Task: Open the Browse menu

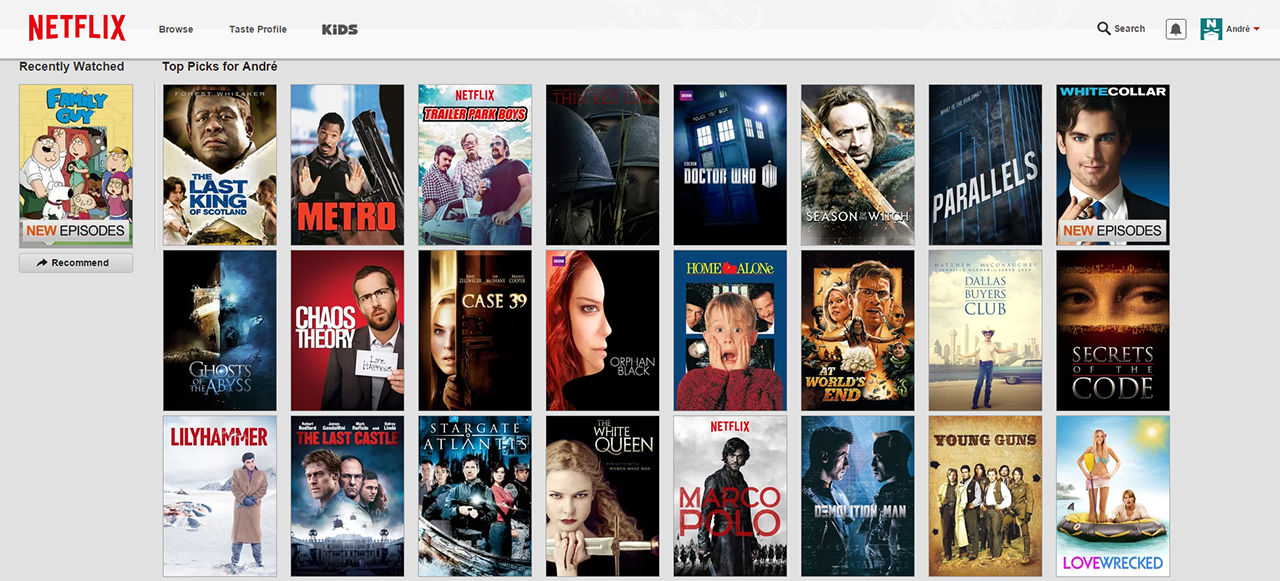Action: pyautogui.click(x=176, y=29)
